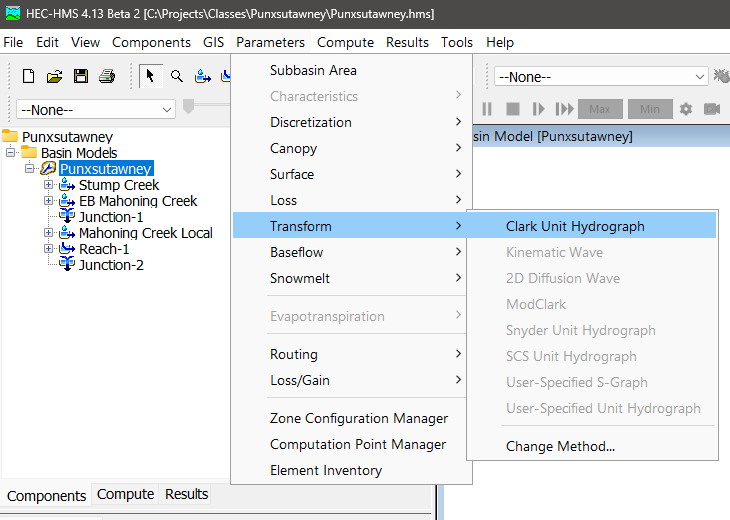Click the Open Project folder icon
This screenshot has width=730, height=520.
(x=54, y=76)
